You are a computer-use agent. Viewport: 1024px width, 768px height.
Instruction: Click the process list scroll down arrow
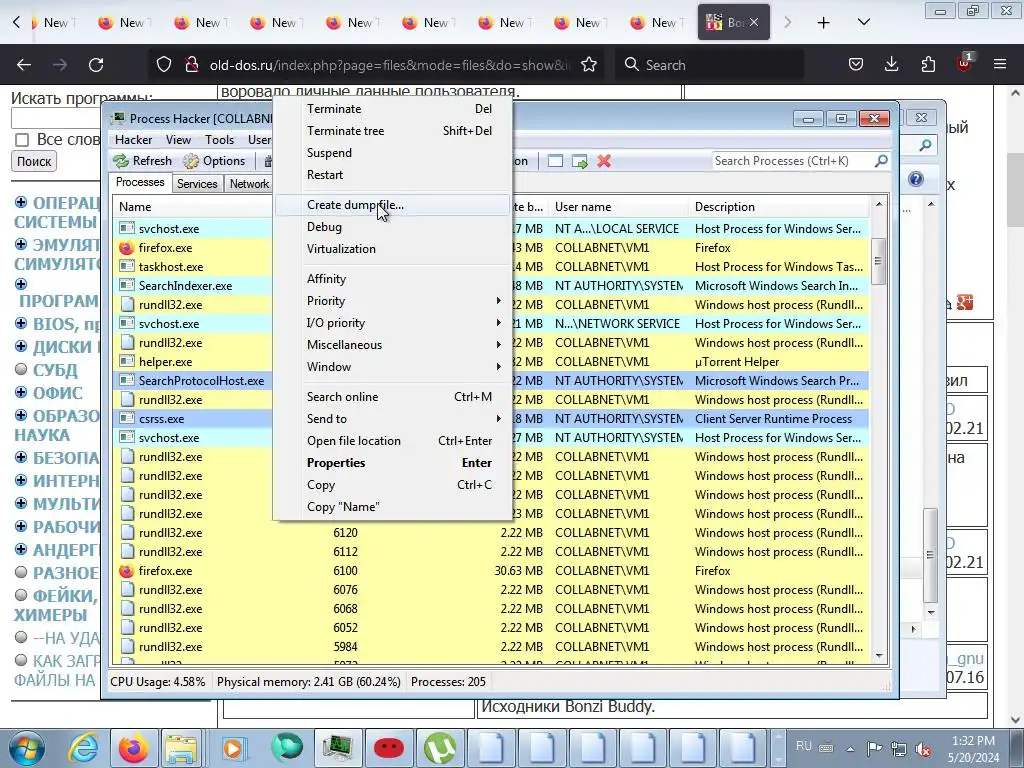[878, 656]
